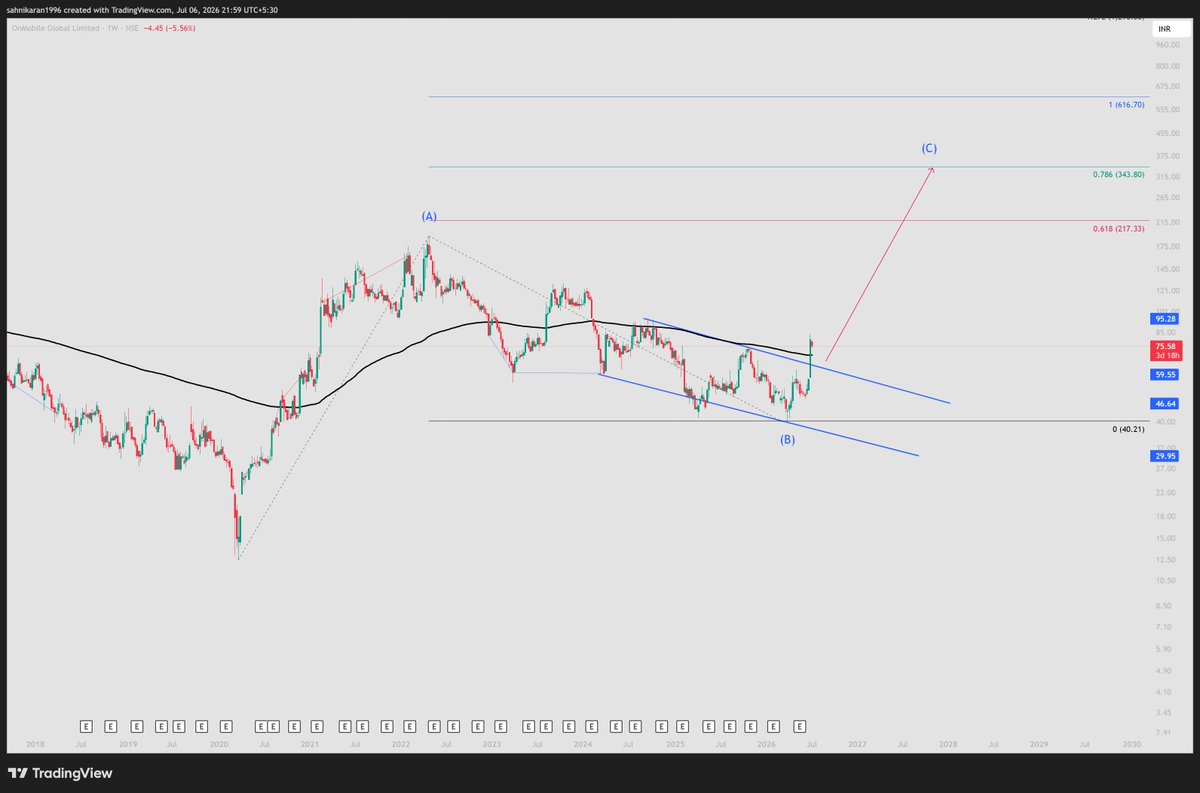Click the earliest earnings E marker
1200x793 pixels.
[x=86, y=726]
